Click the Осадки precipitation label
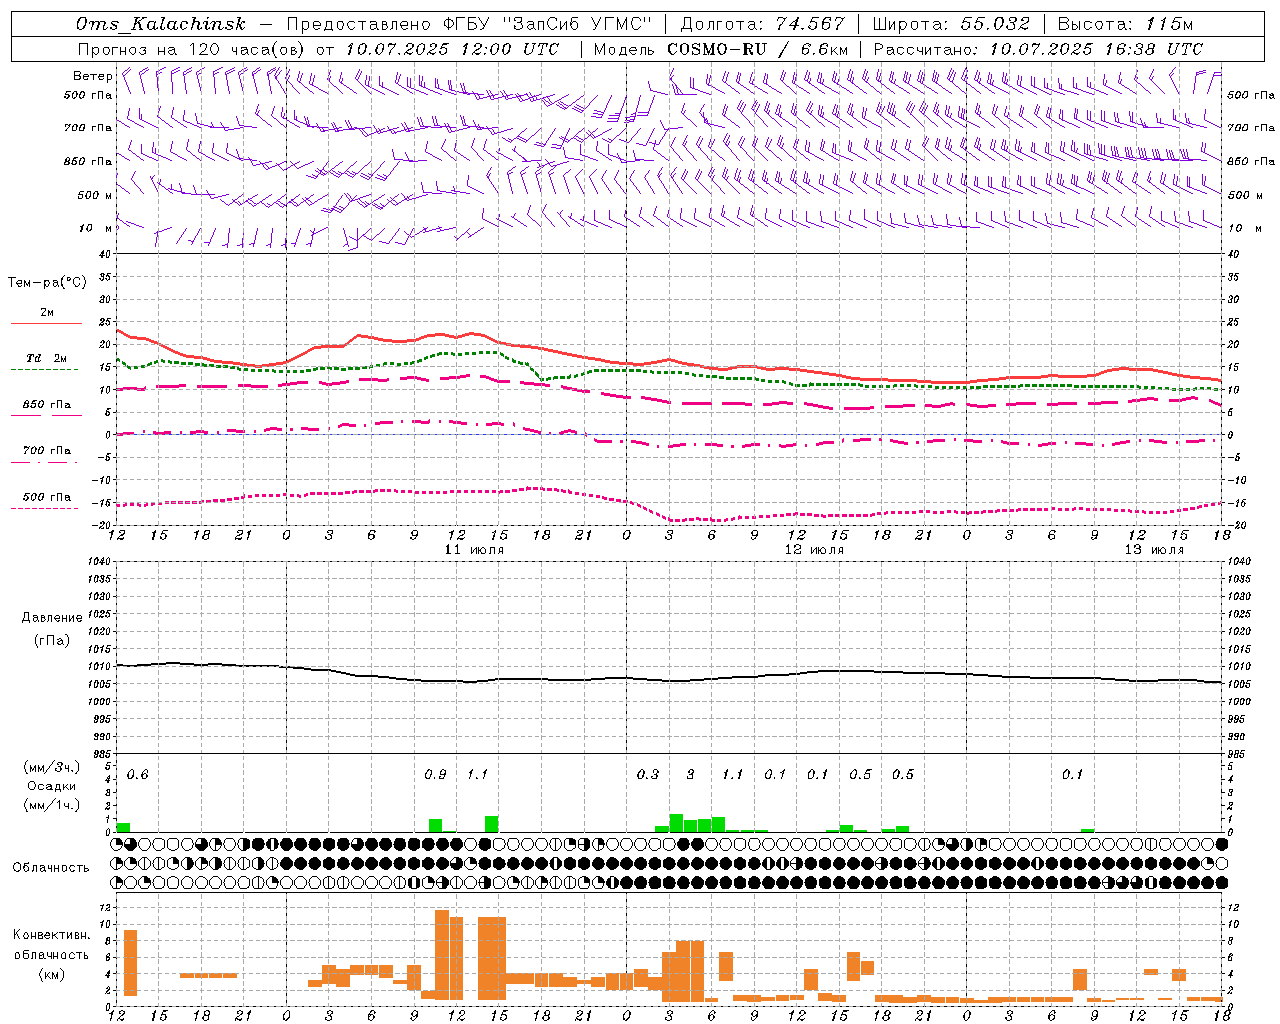This screenshot has width=1280, height=1024. 52,786
